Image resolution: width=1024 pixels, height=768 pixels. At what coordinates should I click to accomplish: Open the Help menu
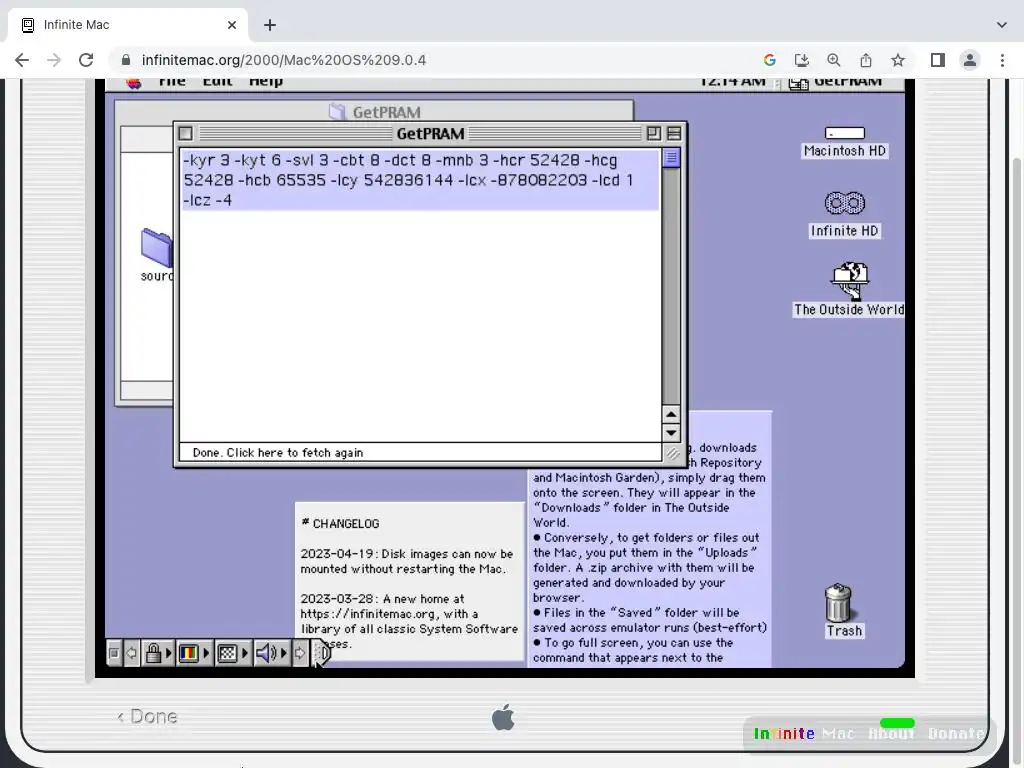265,82
